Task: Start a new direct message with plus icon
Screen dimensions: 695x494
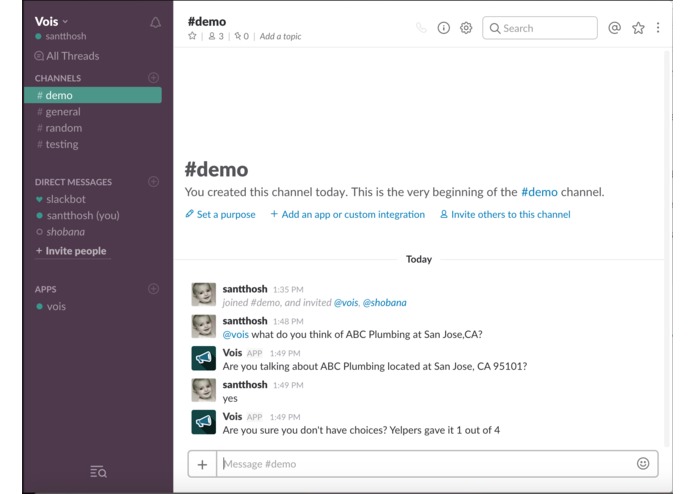Action: (x=153, y=182)
